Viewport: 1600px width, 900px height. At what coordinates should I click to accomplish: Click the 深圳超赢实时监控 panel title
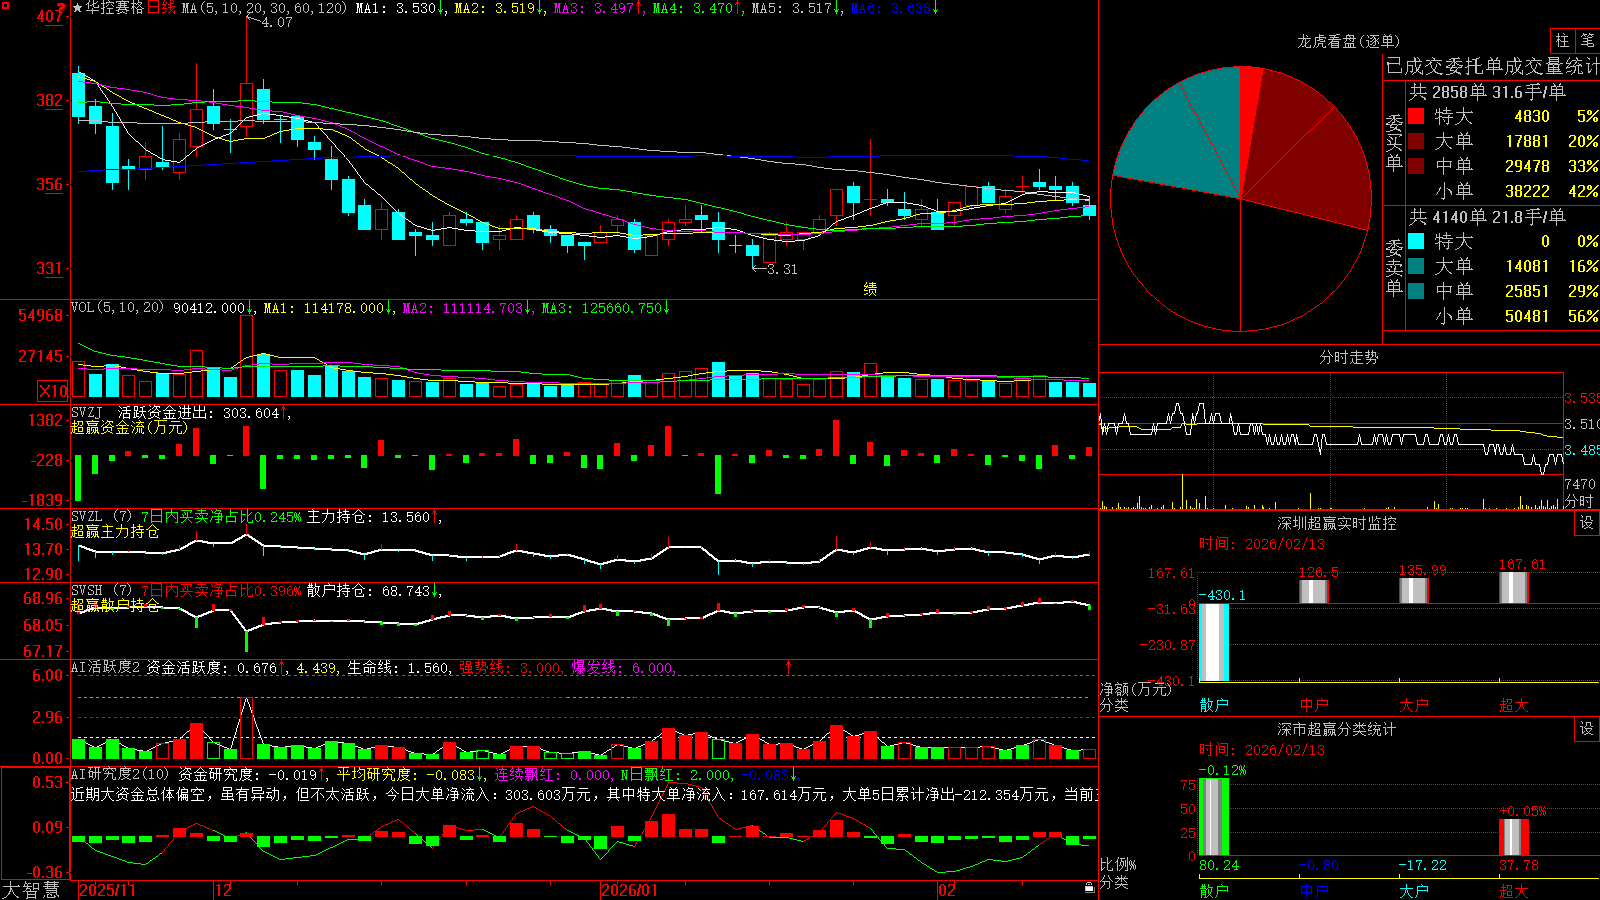pos(1337,523)
